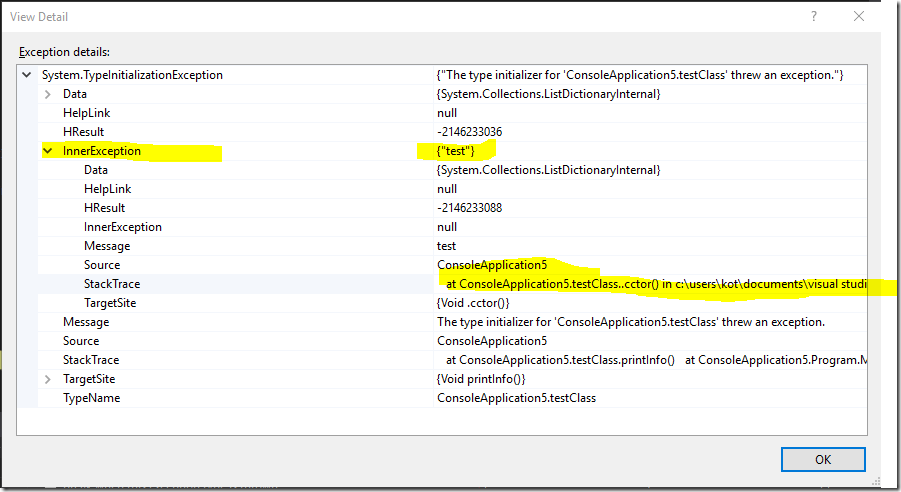Click the OK button

(823, 459)
